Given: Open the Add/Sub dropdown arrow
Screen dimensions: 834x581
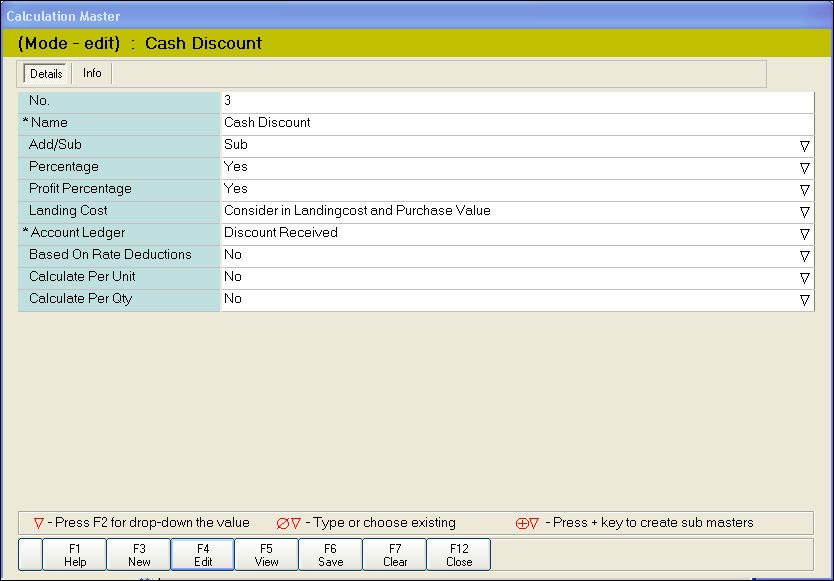Looking at the screenshot, I should [x=804, y=145].
